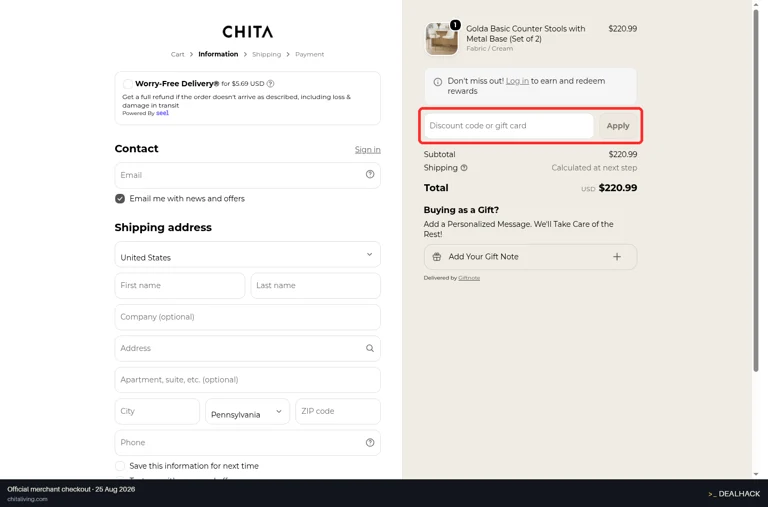Expand Add Your Gift Note
Screen dimensions: 768x507
(x=530, y=257)
